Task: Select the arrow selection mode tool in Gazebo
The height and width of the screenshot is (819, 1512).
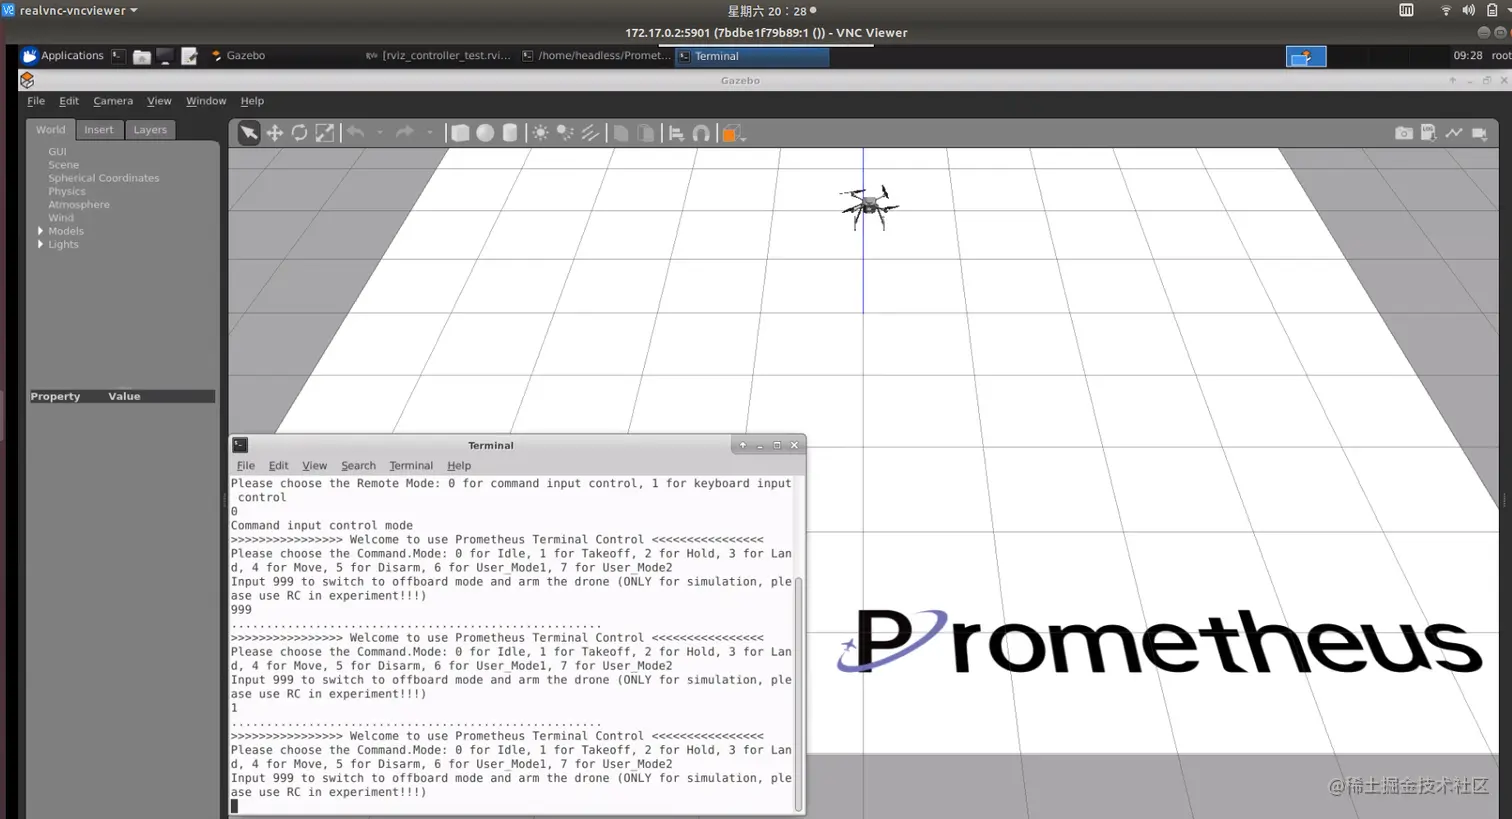Action: point(249,133)
